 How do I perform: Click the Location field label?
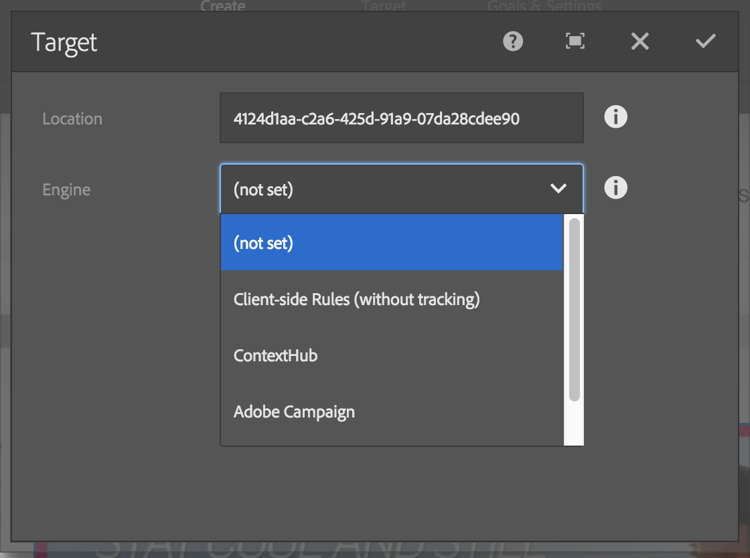coord(72,118)
